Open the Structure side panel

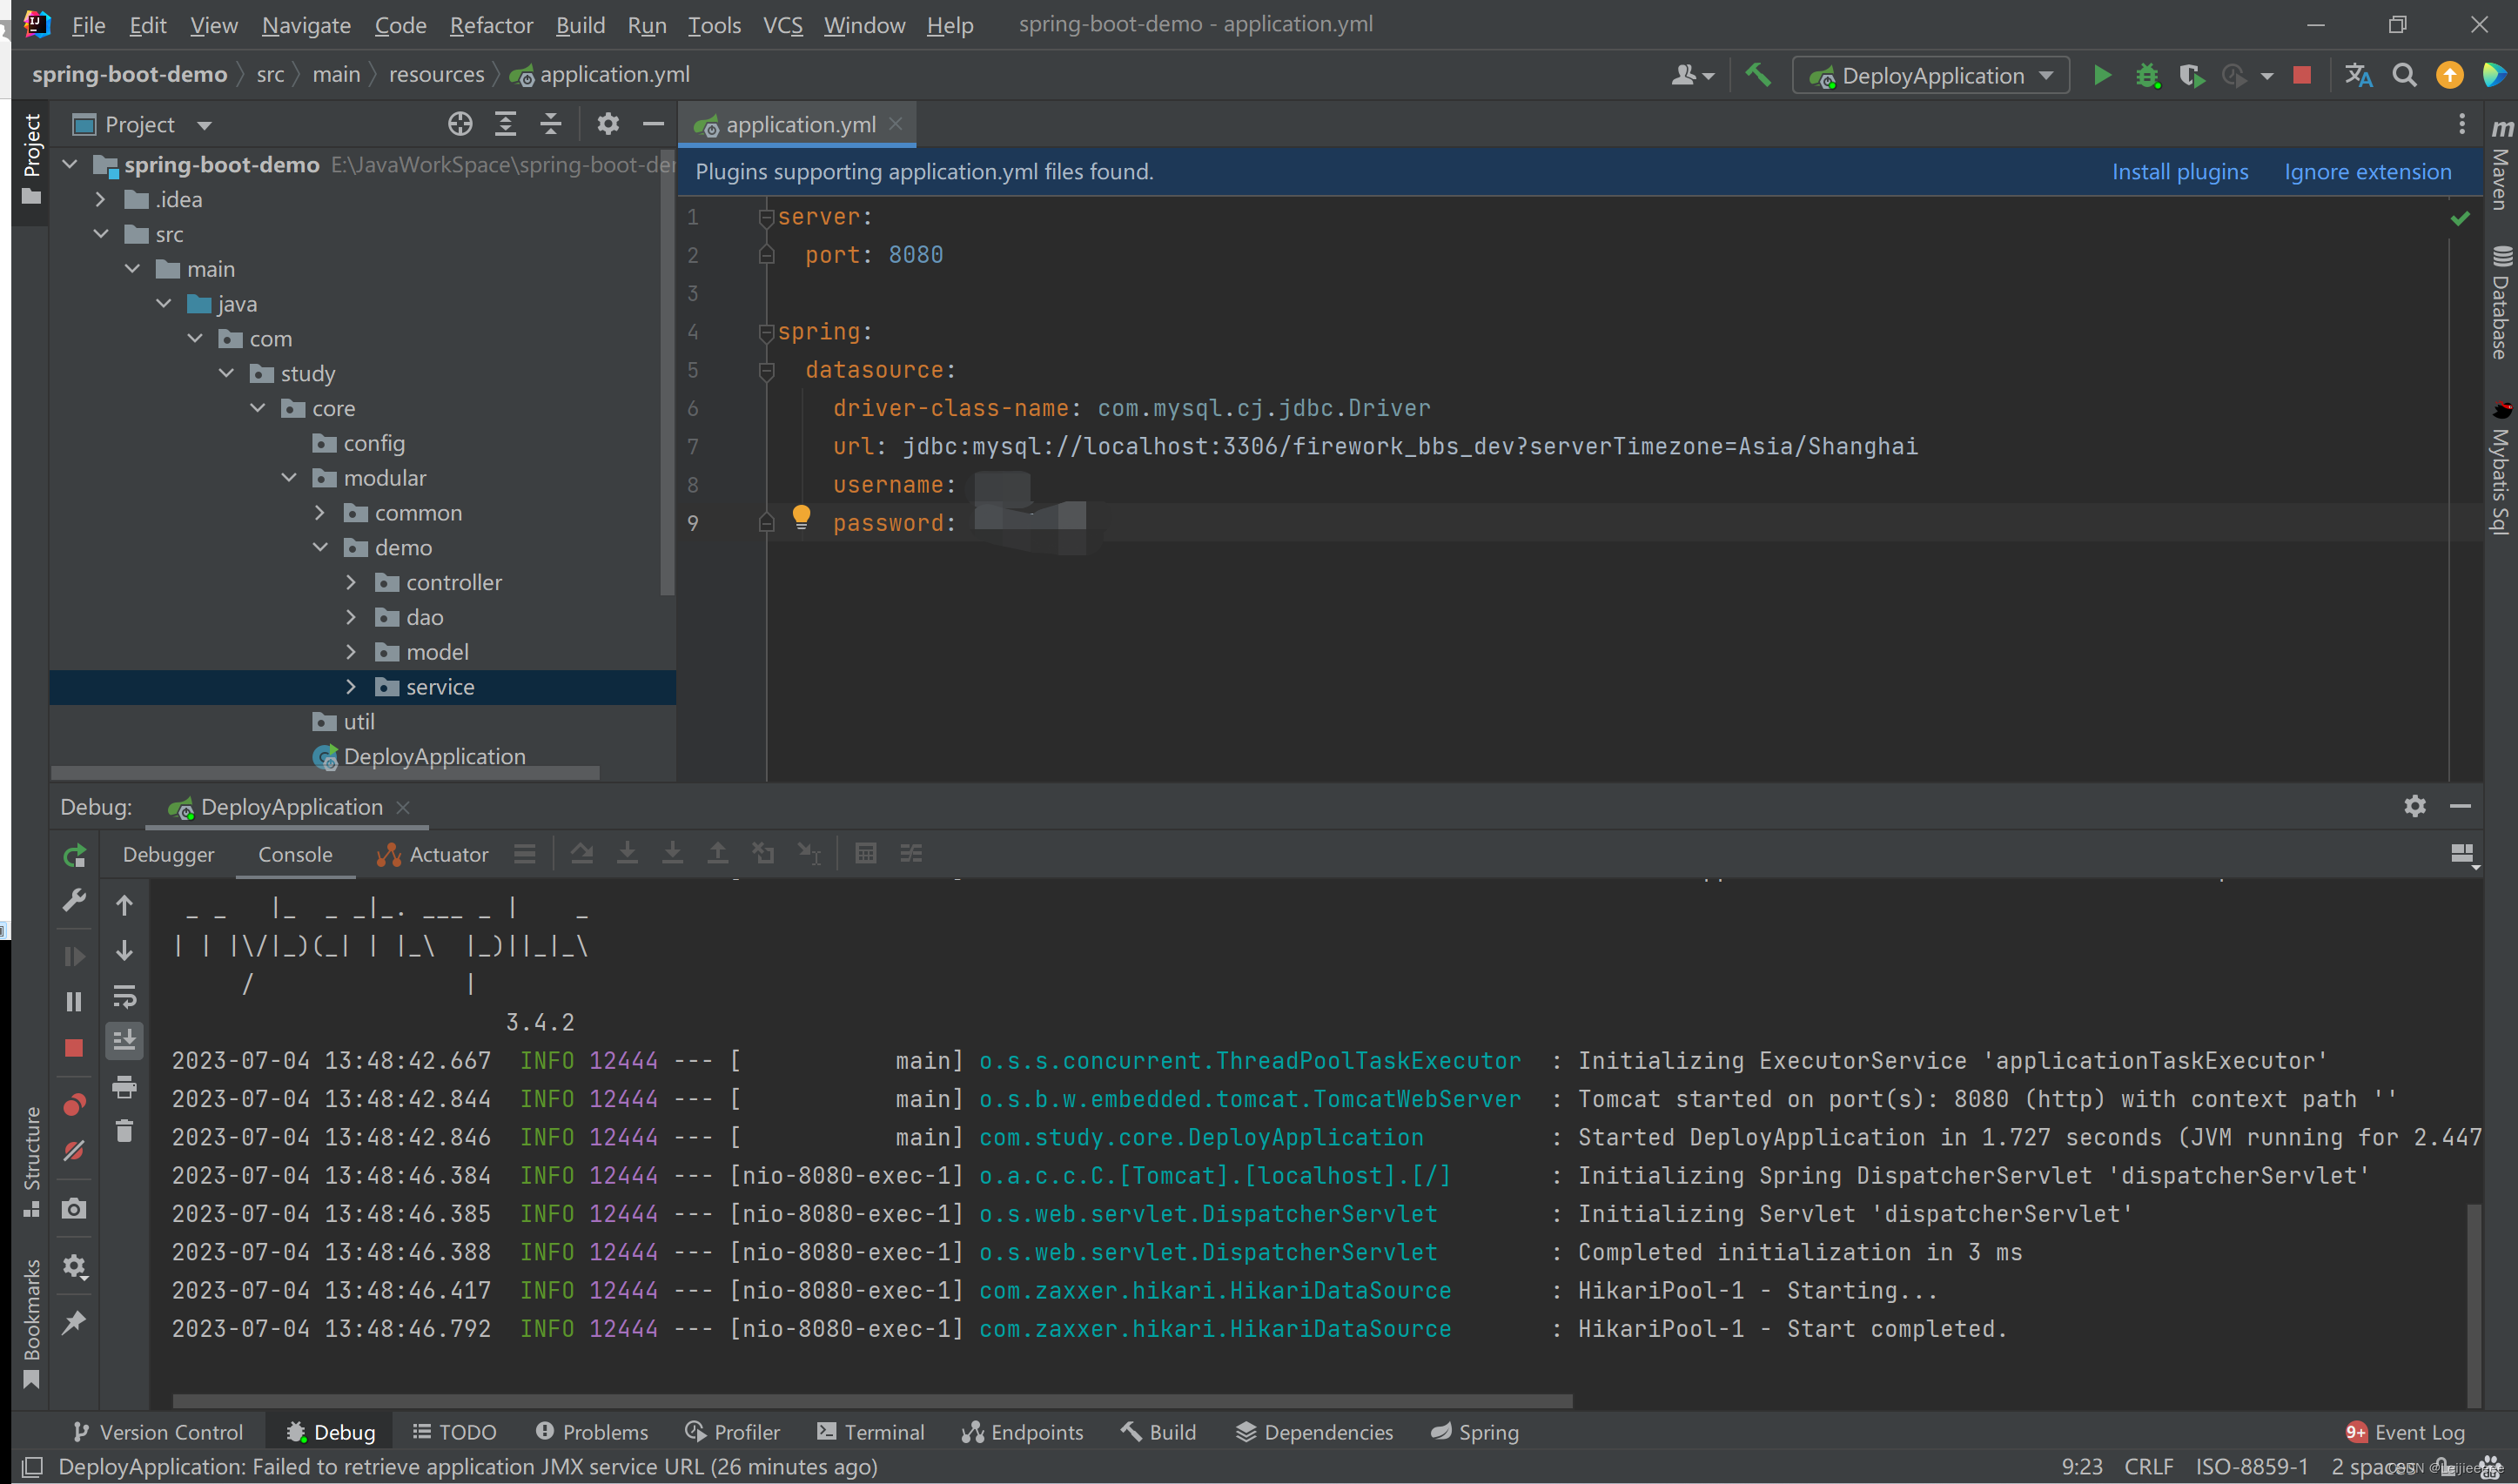point(32,1160)
